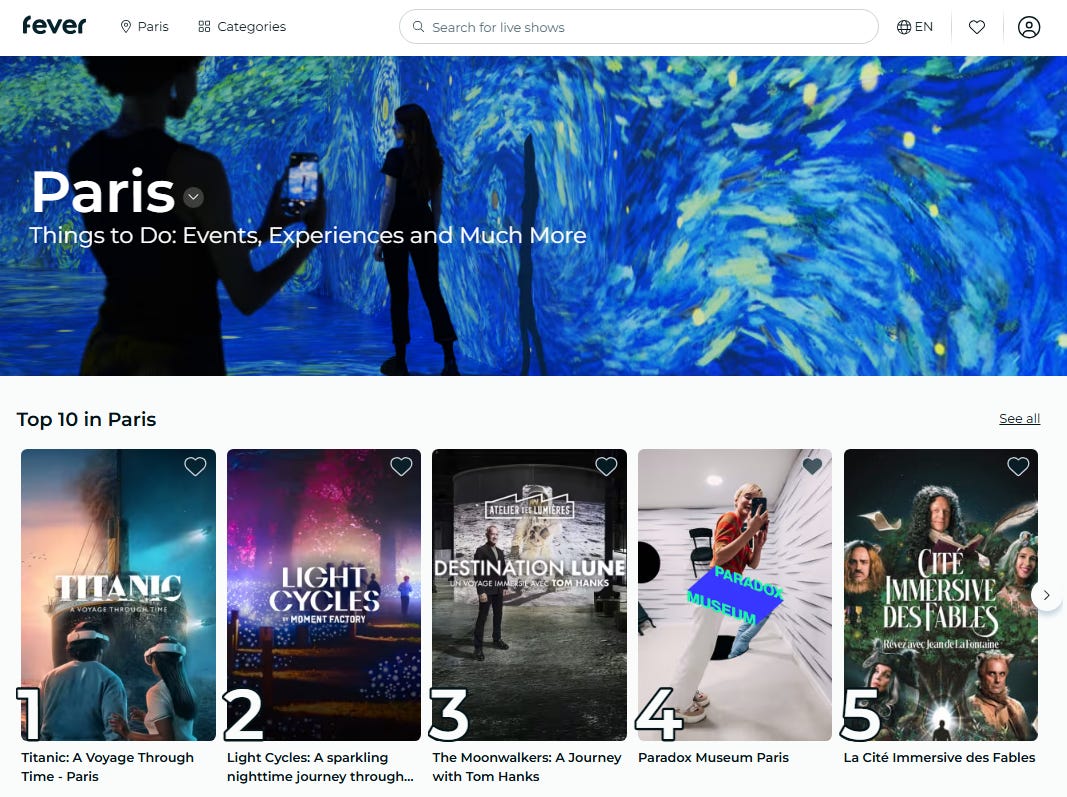
Task: Toggle heart on Paradox Museum card
Action: (812, 466)
